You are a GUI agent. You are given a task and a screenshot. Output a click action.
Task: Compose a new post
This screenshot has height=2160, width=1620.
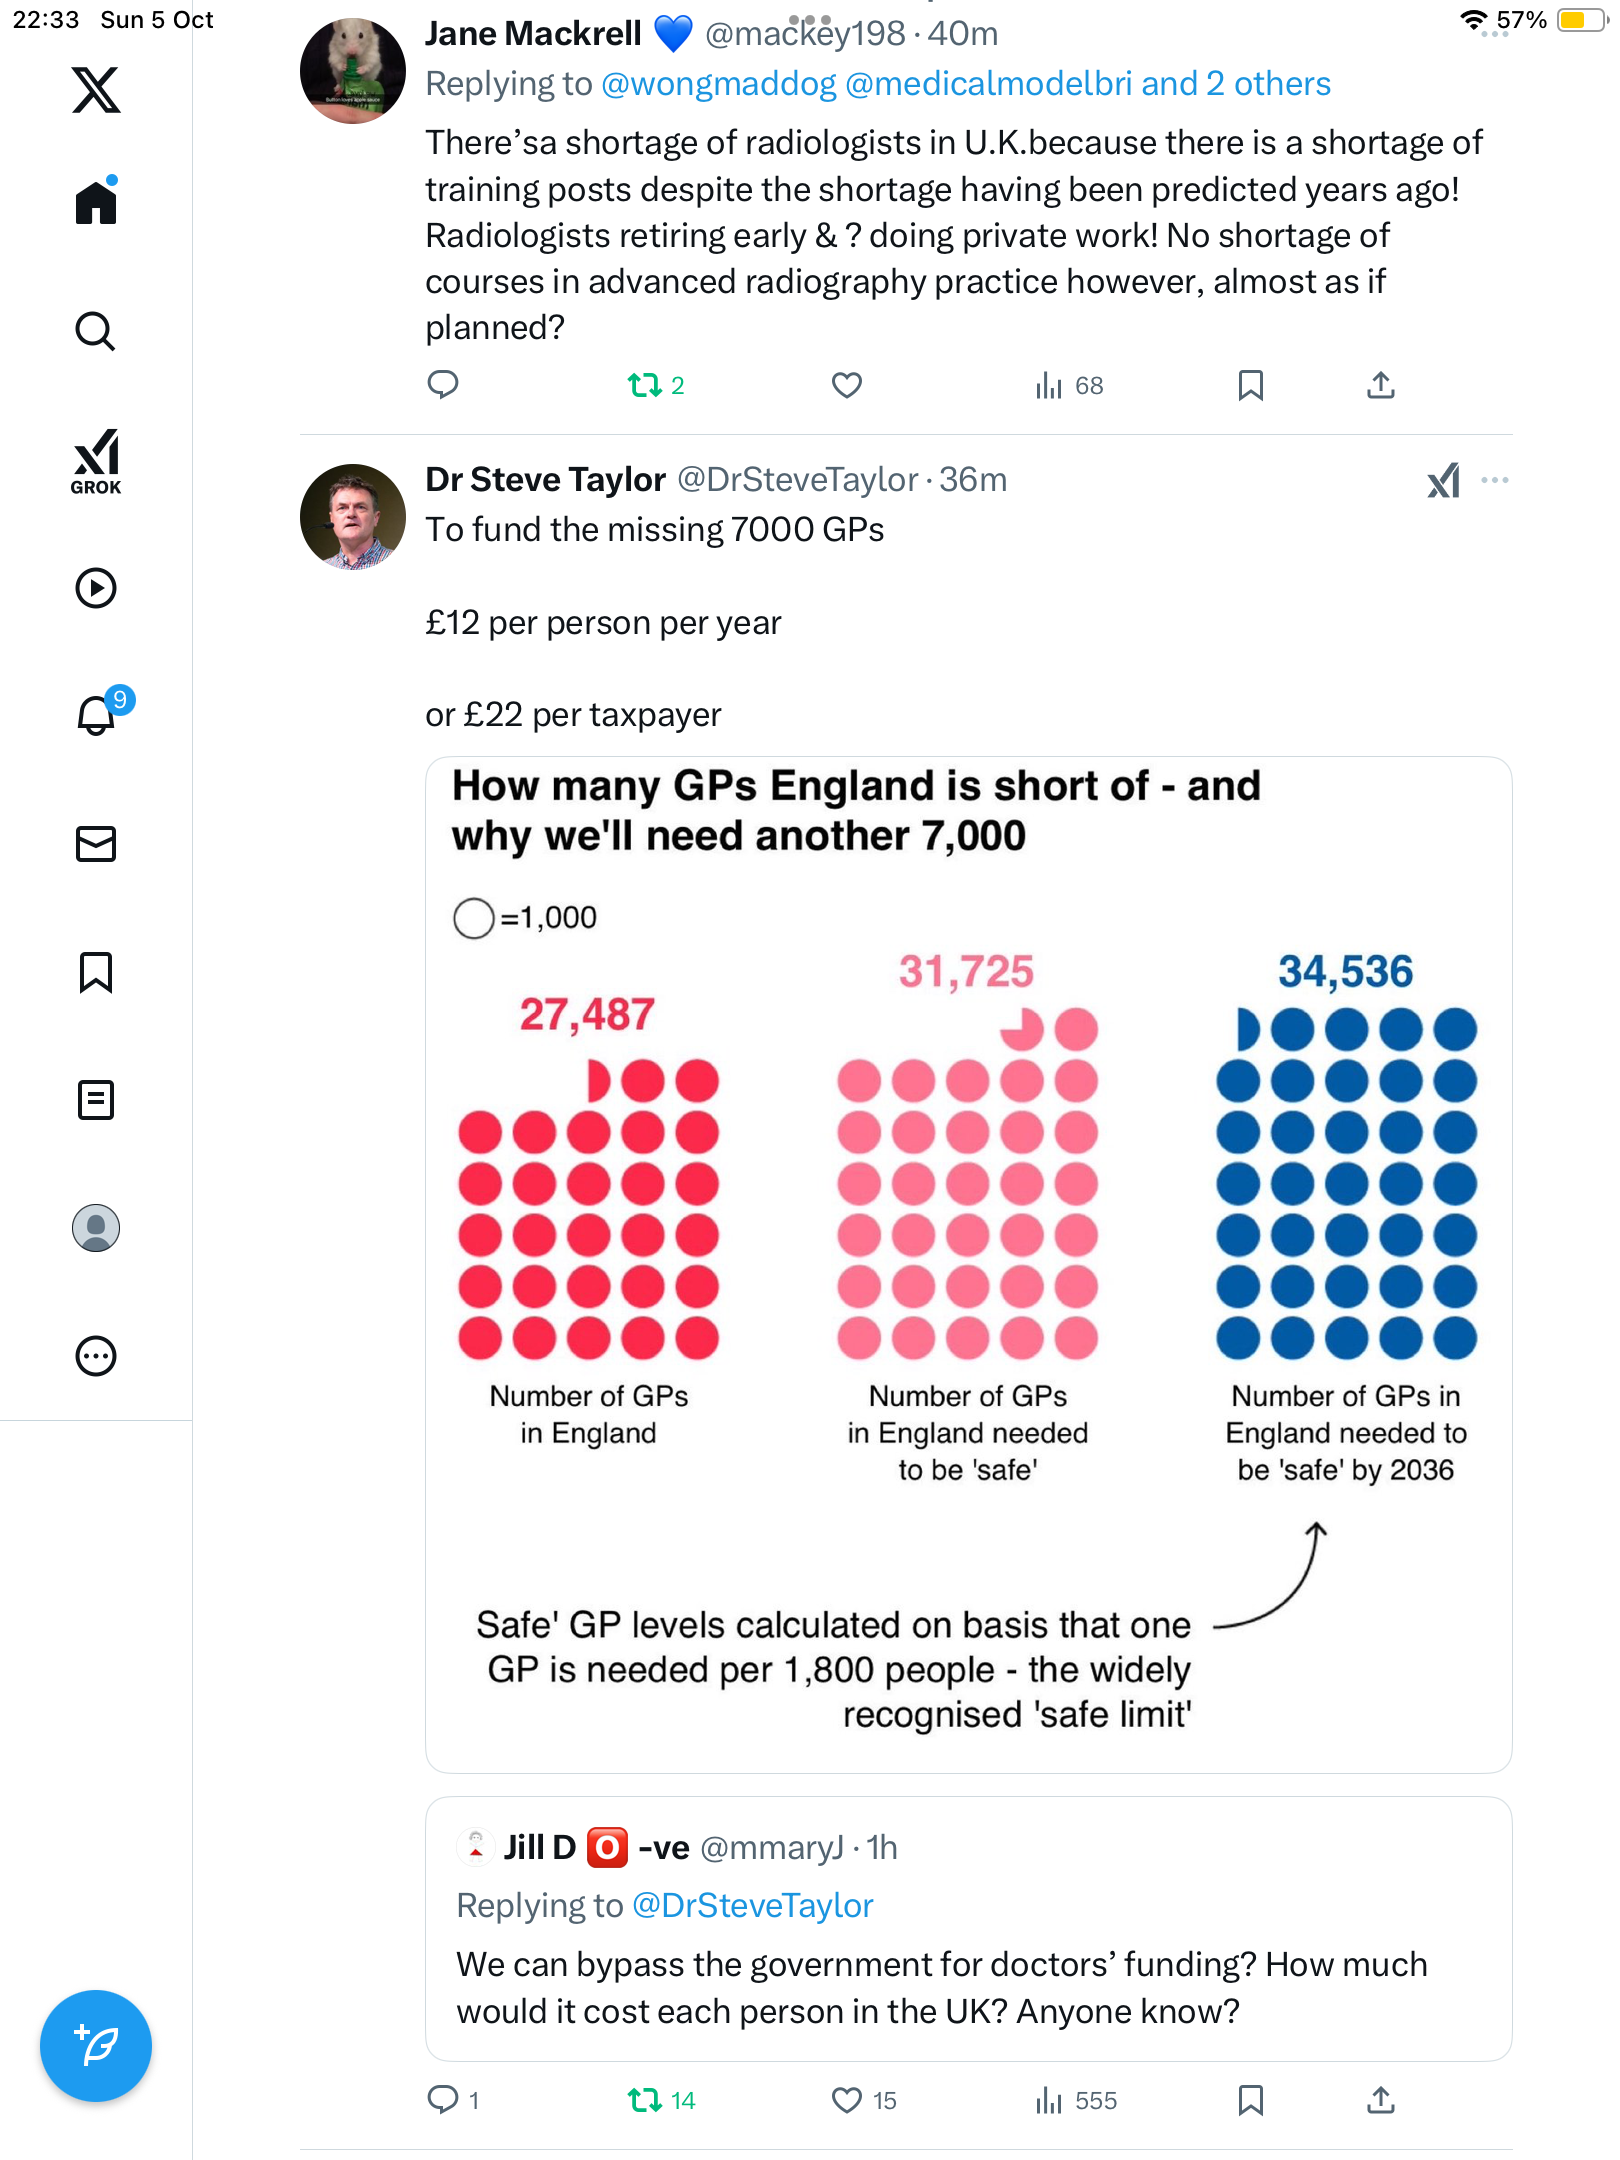(96, 2046)
